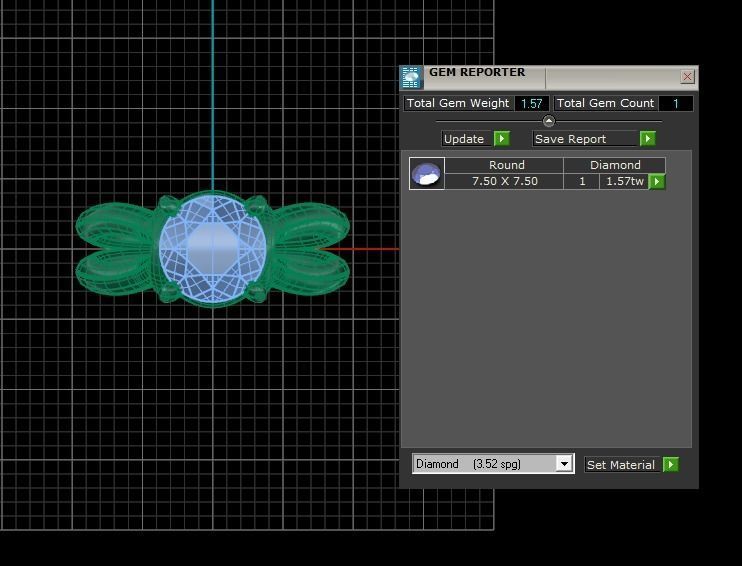
Task: Click the green arrow next to 1.57tw
Action: point(657,181)
